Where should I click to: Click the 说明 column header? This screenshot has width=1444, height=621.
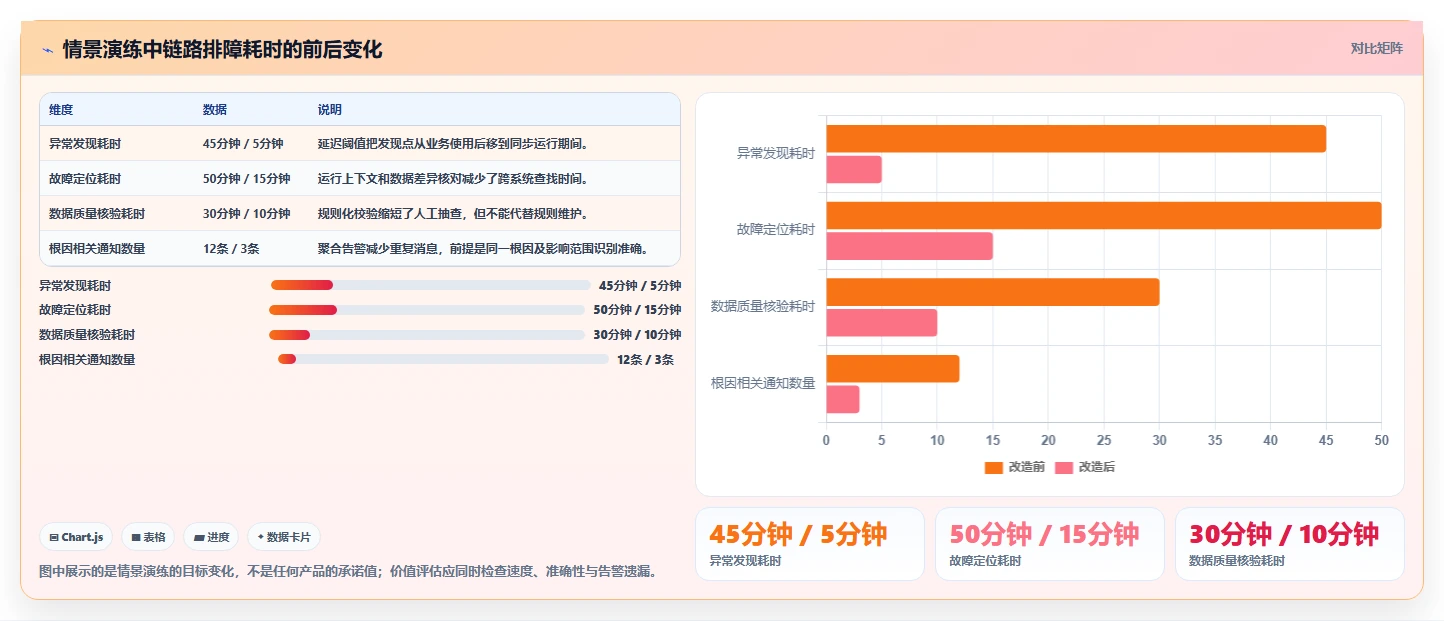330,109
